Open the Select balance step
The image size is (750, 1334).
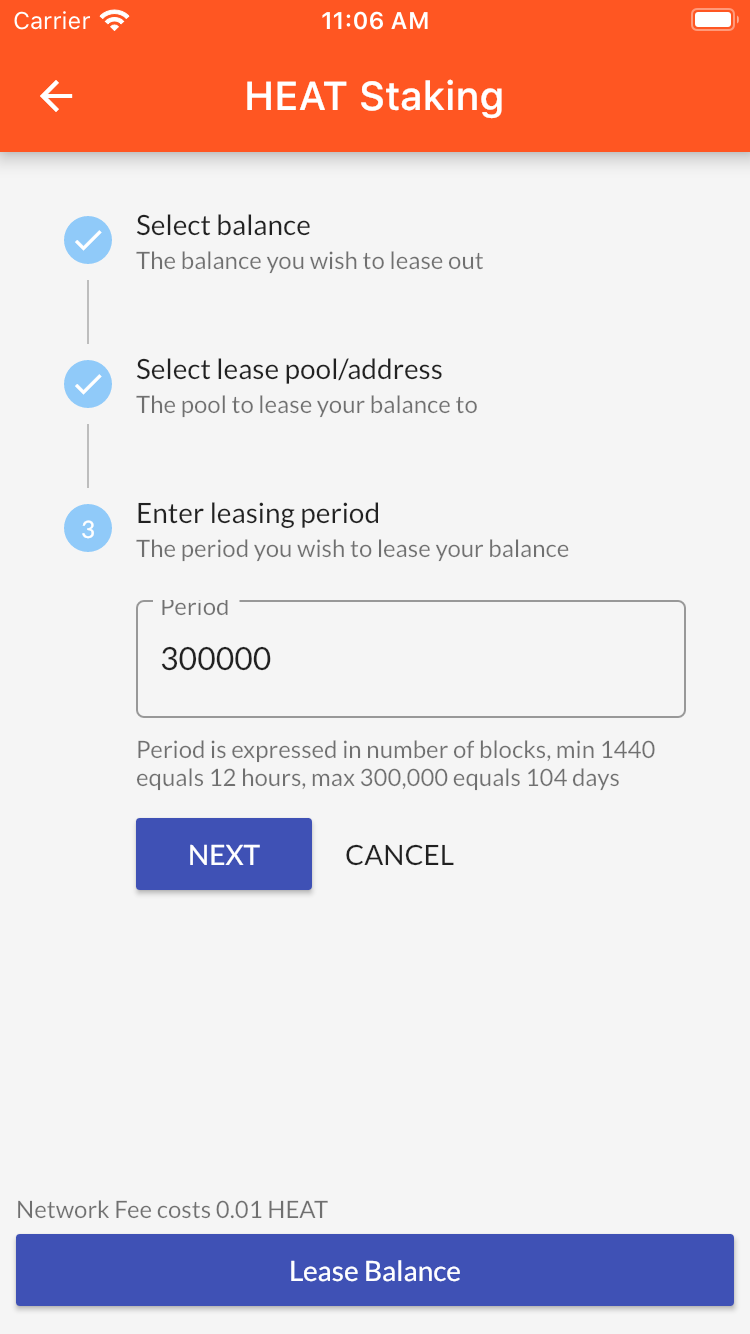(223, 226)
